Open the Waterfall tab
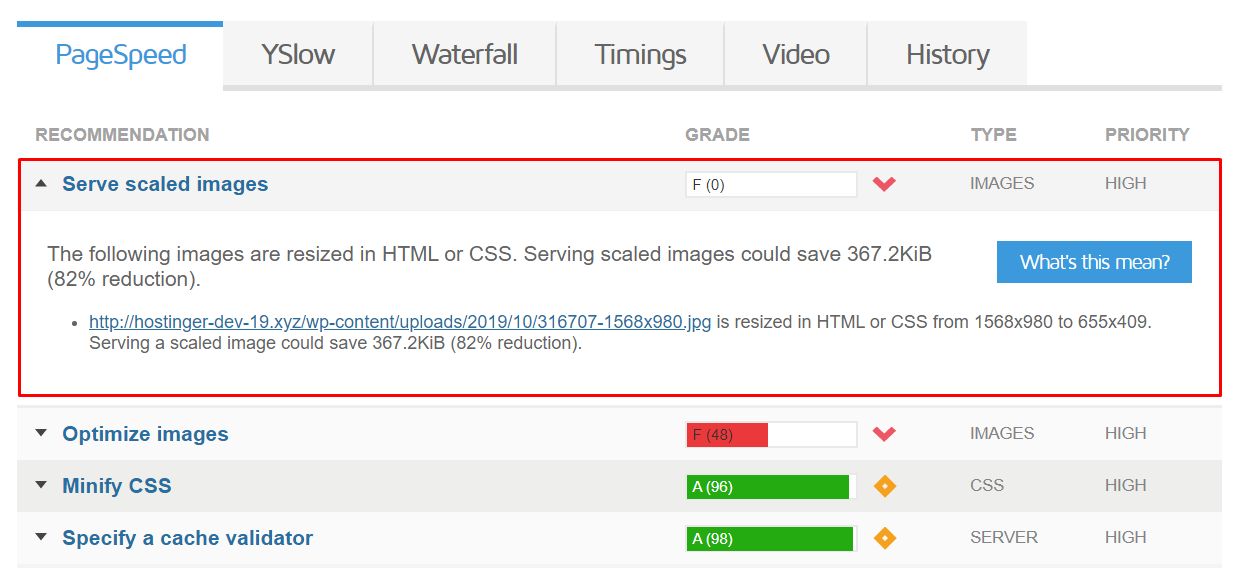Image resolution: width=1235 pixels, height=568 pixels. click(465, 54)
